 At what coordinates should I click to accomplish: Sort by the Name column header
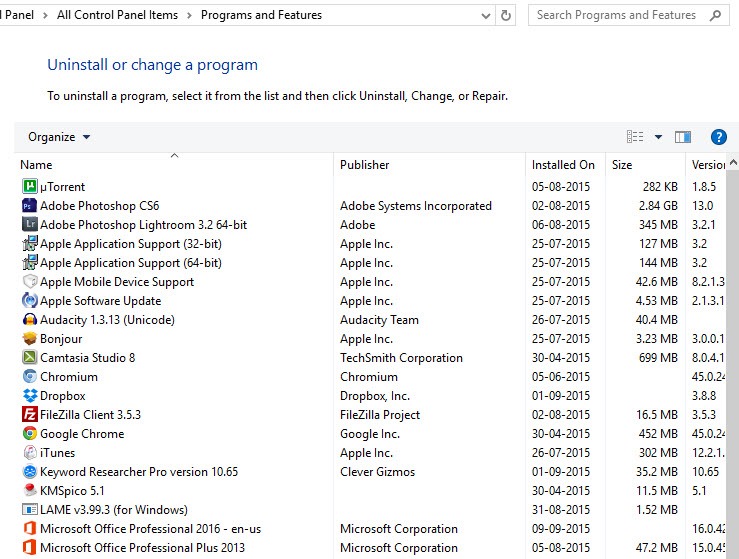coord(174,164)
